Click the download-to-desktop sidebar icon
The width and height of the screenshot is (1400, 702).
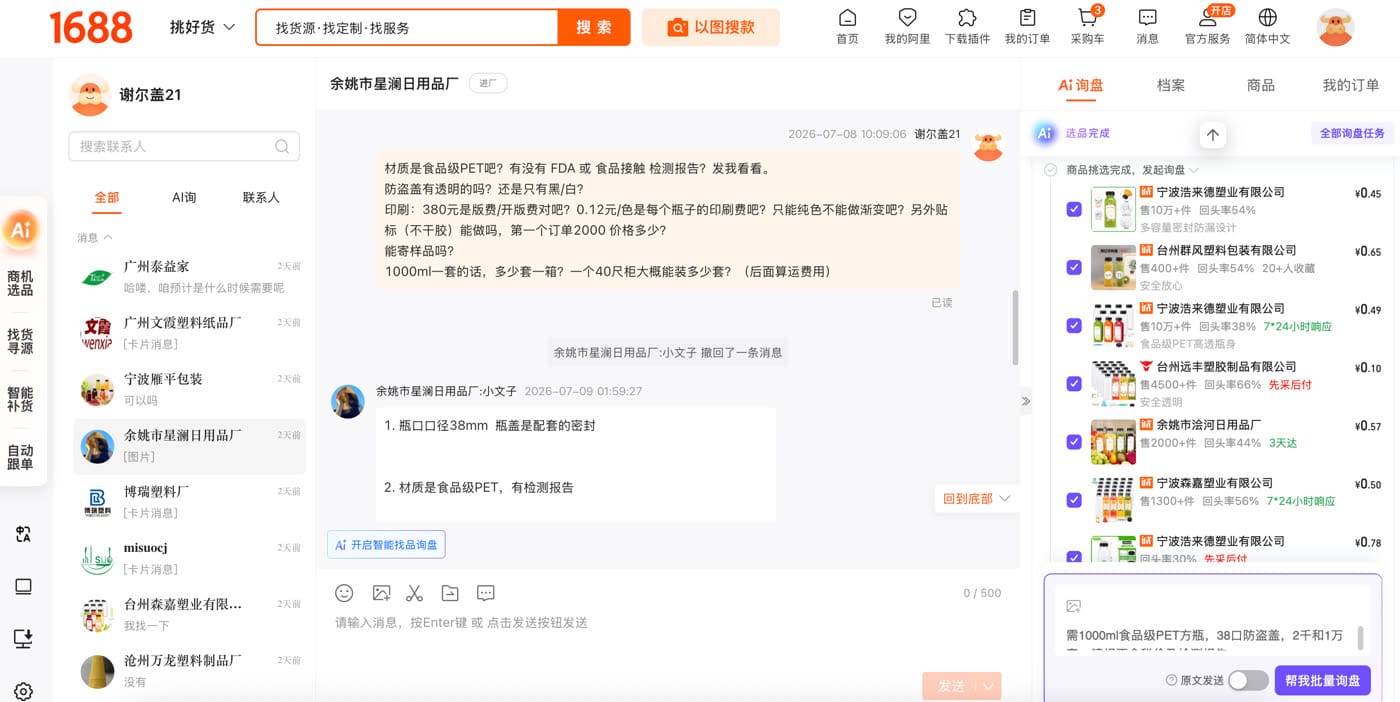[24, 639]
